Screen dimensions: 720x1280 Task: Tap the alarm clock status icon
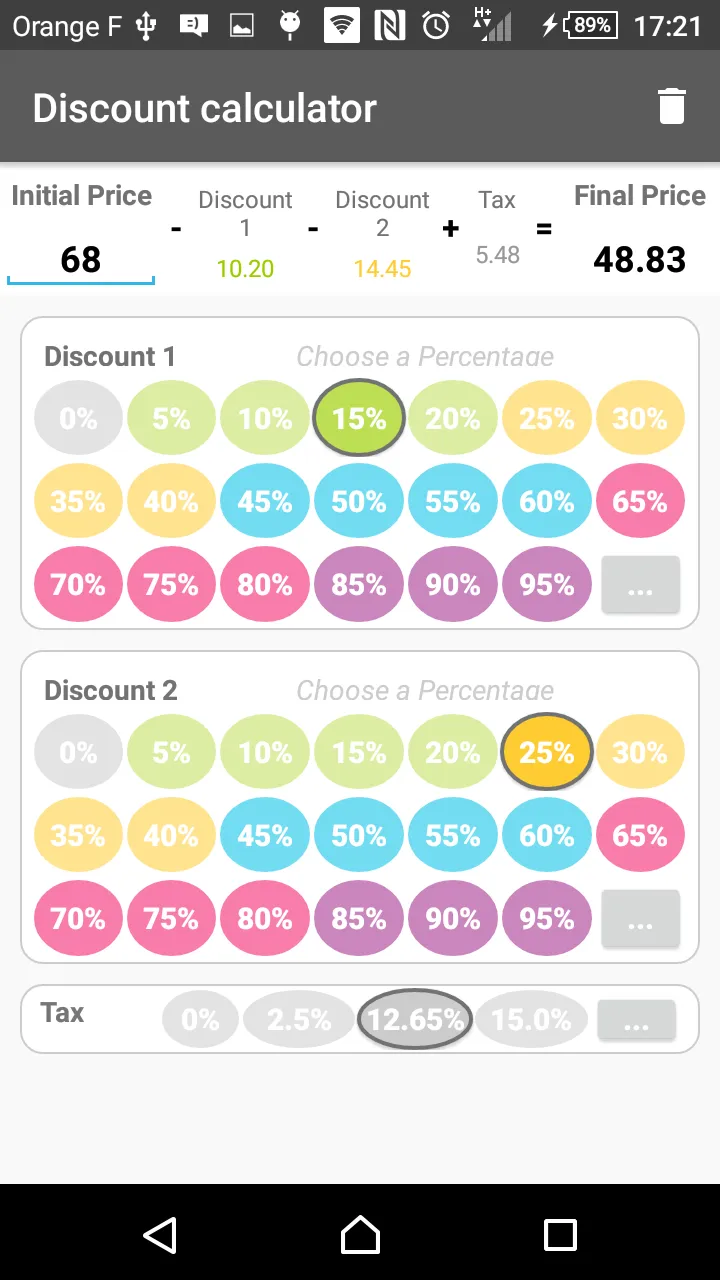[436, 26]
